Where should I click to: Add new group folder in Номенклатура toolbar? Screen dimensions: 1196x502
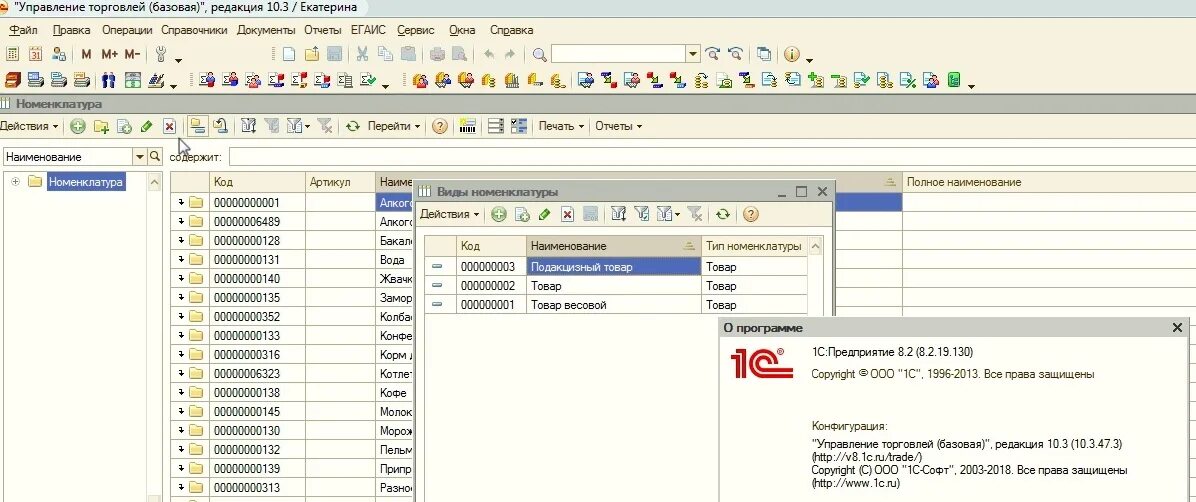[x=101, y=127]
